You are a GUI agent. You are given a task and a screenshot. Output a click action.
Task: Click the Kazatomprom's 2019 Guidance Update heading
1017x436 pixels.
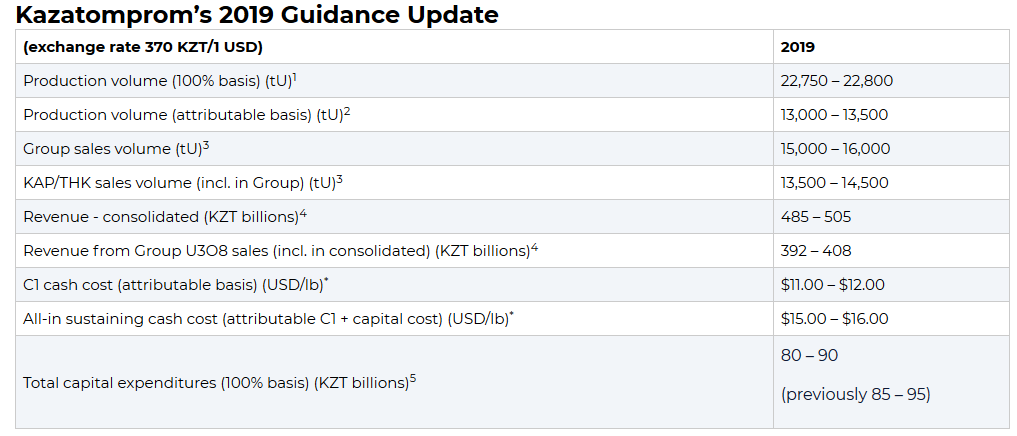(x=257, y=15)
